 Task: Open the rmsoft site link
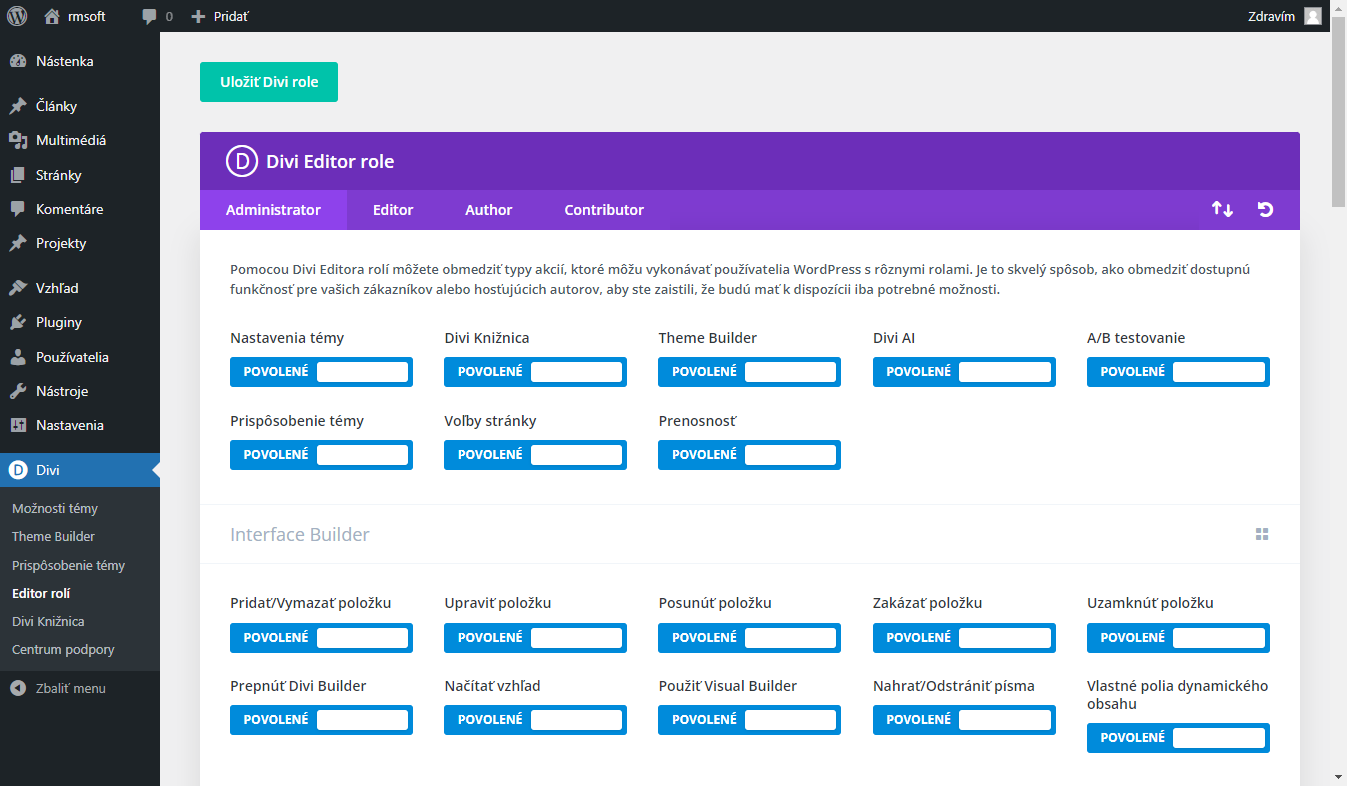87,16
